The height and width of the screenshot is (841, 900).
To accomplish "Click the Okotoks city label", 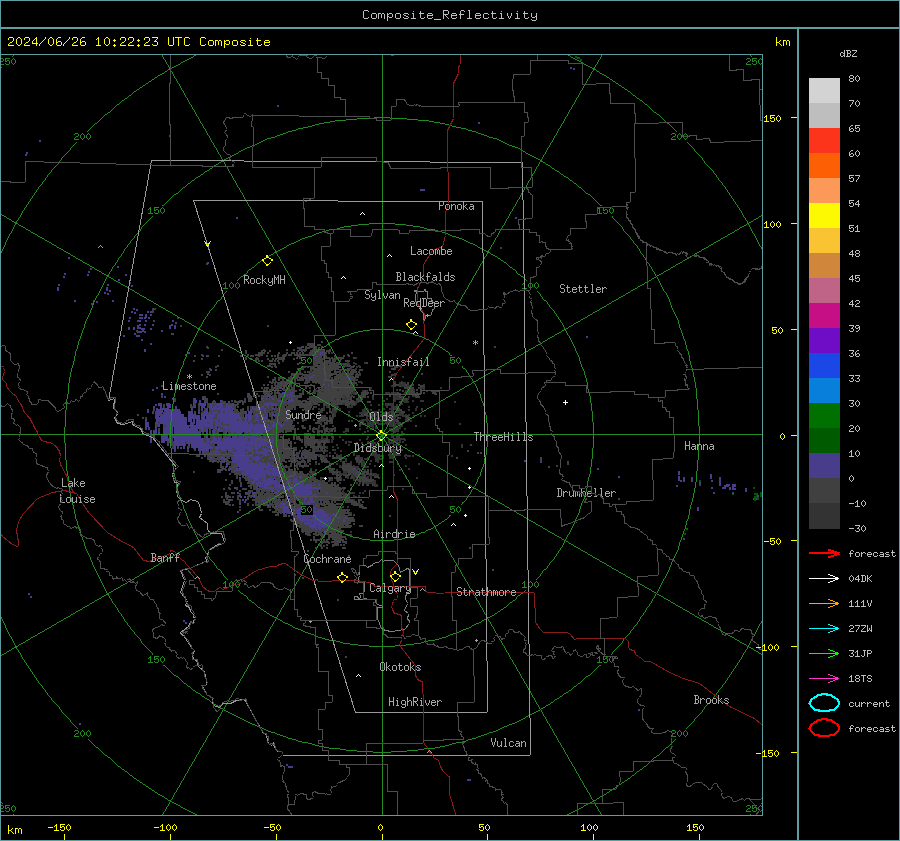I will (x=400, y=667).
